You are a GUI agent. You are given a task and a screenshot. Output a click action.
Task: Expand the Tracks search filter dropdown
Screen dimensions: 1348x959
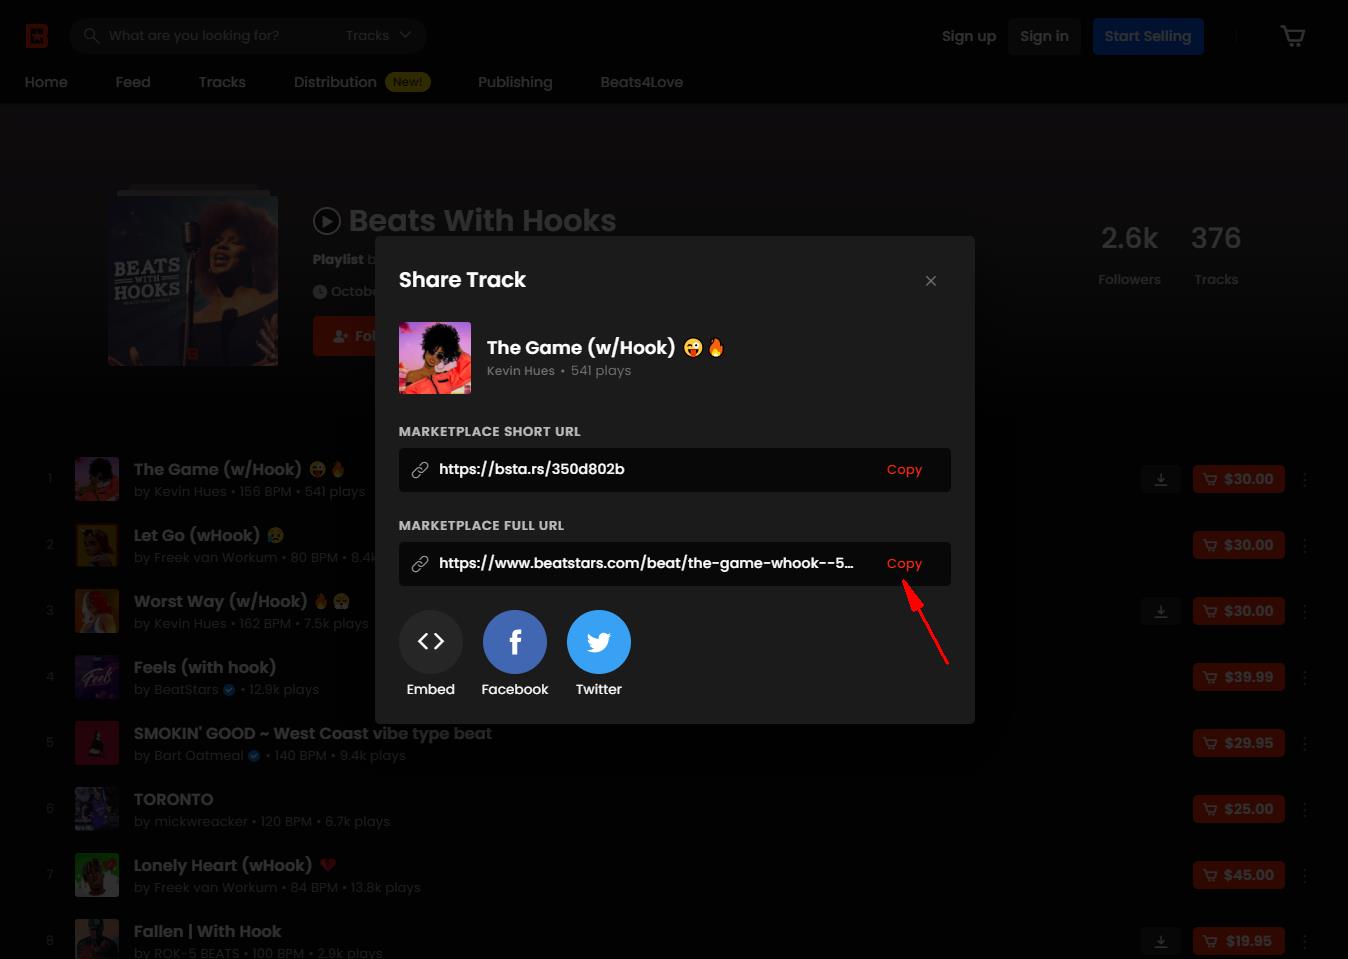tap(378, 36)
